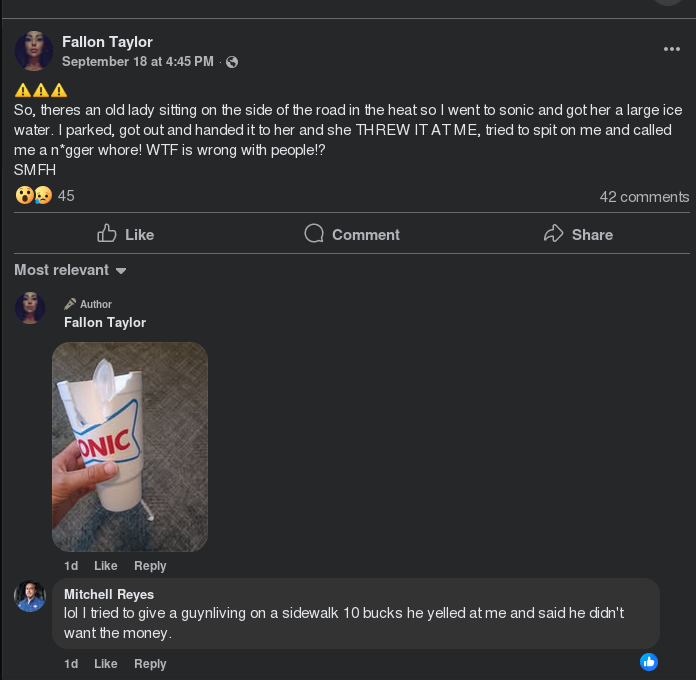Open Fallon Taylor's profile from post header
This screenshot has width=696, height=680.
[107, 42]
